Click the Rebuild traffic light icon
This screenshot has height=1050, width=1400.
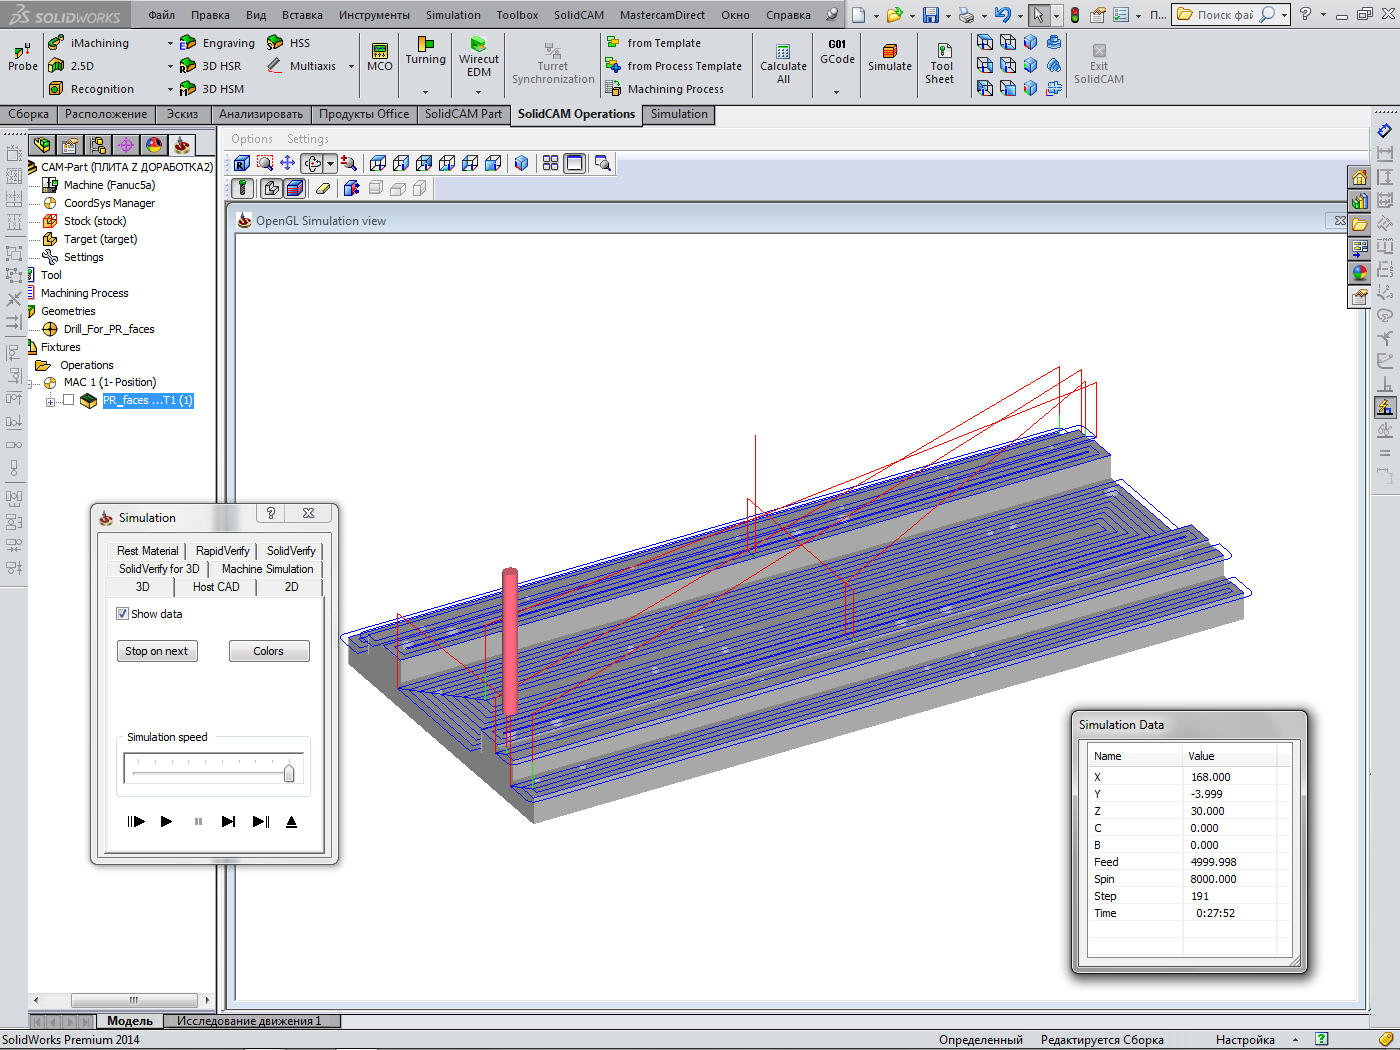[x=1075, y=15]
